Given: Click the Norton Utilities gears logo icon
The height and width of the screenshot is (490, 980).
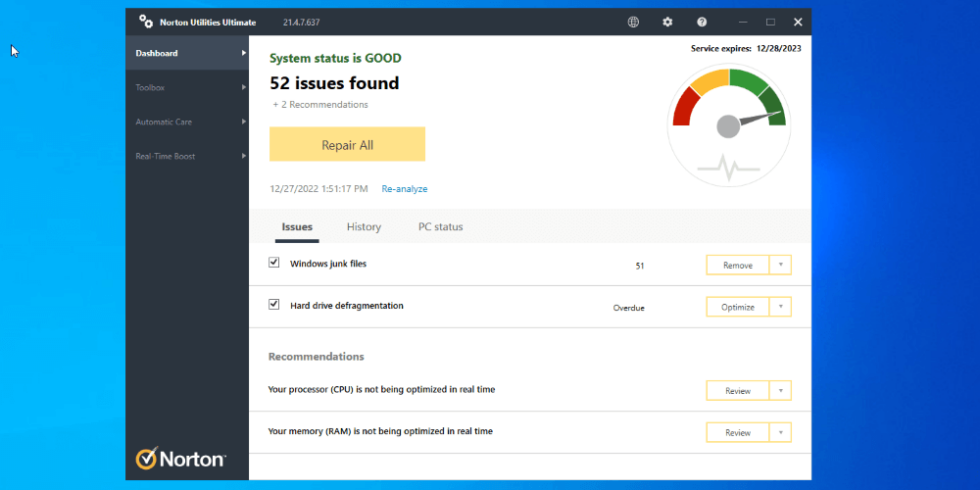Looking at the screenshot, I should pos(146,22).
